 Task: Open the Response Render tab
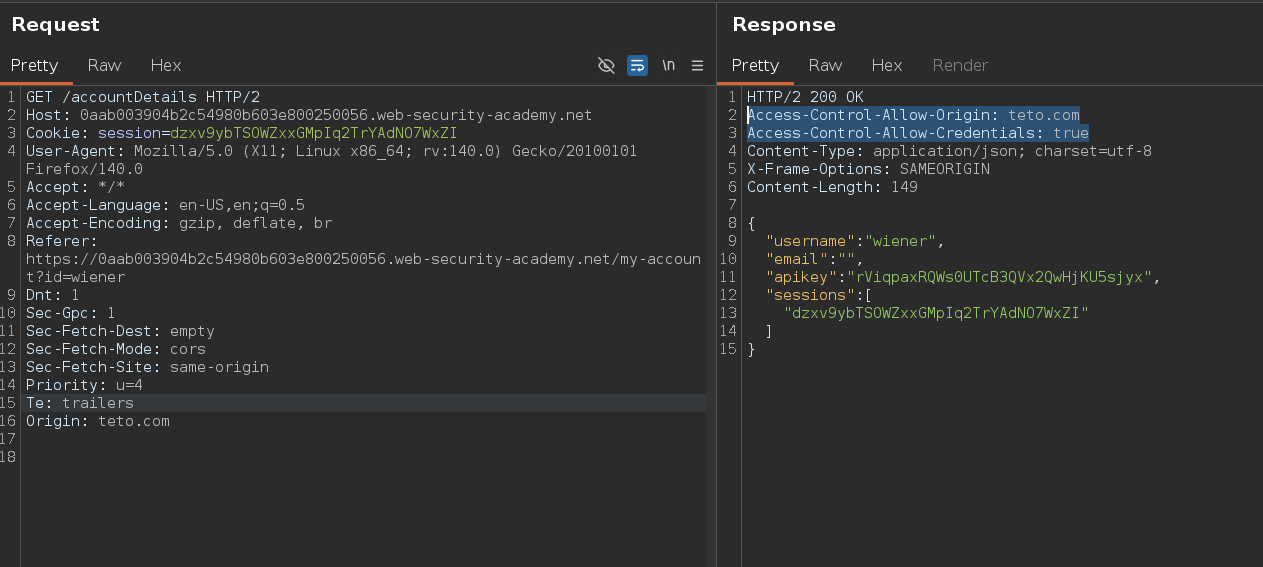[960, 65]
